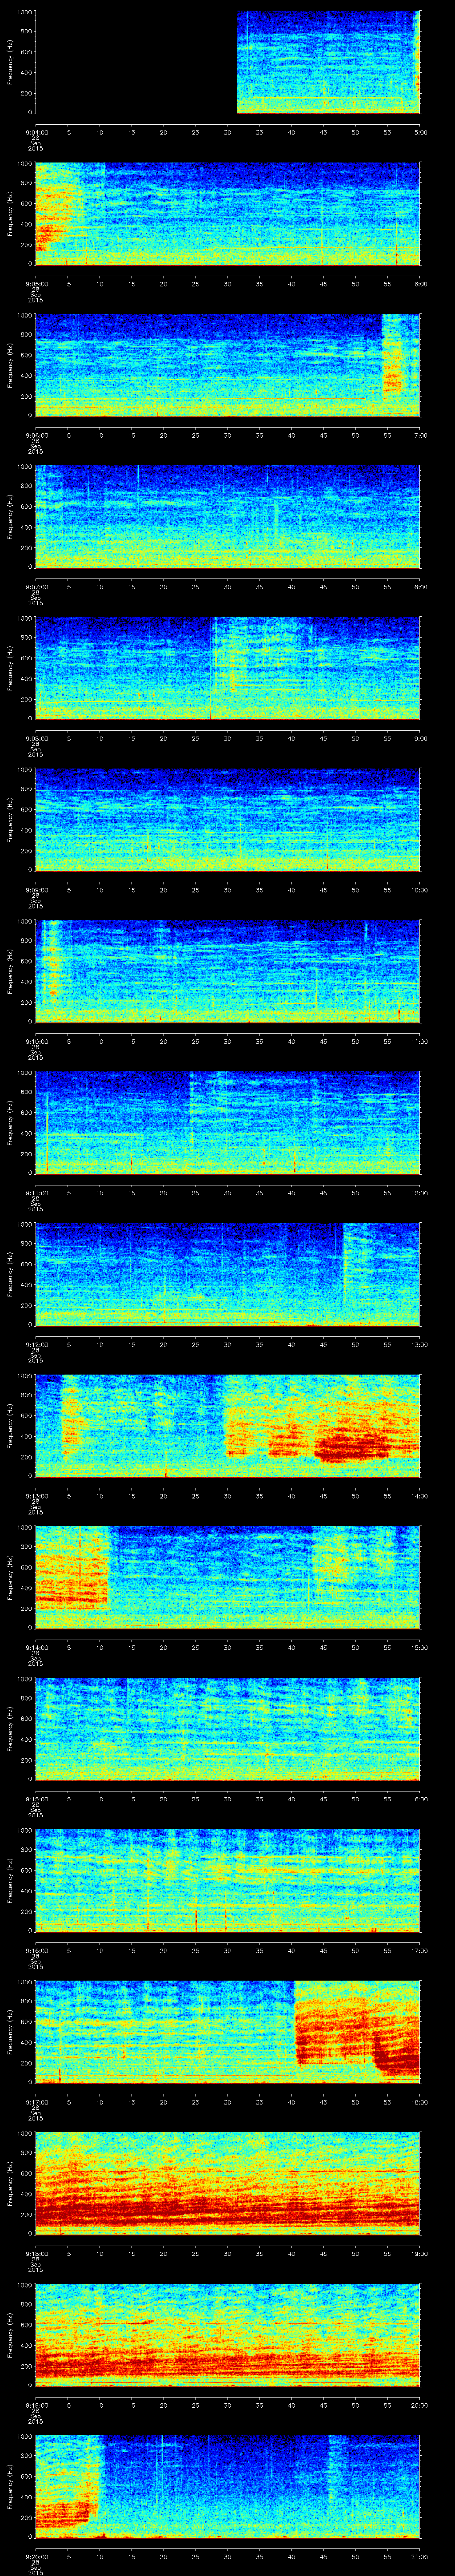Select the "9:10:00" timestamp text
Image resolution: width=455 pixels, height=2576 pixels.
point(36,1042)
